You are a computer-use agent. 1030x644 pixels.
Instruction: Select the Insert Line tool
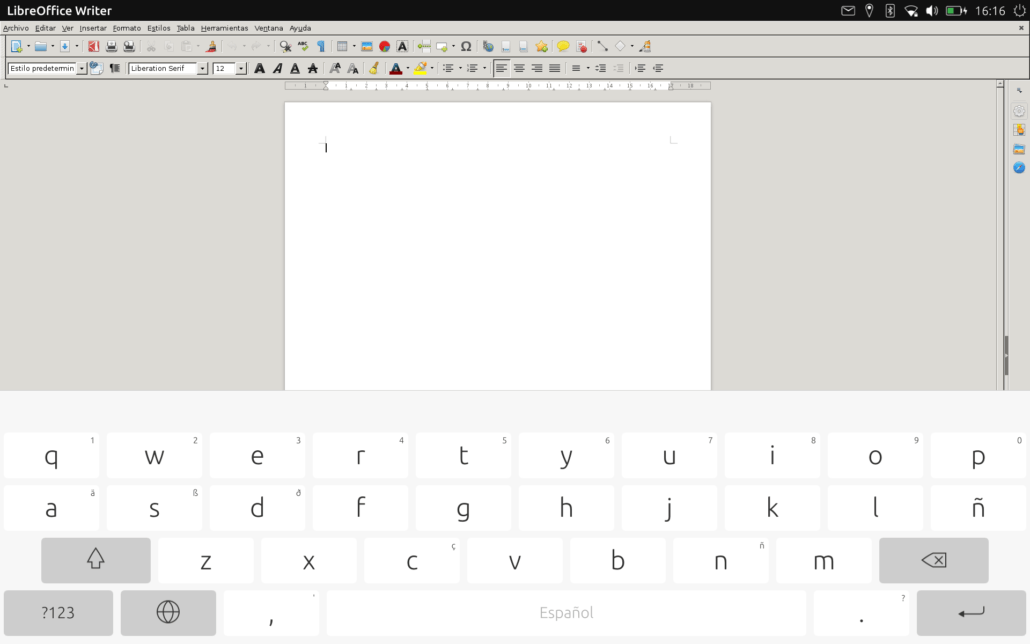[602, 46]
